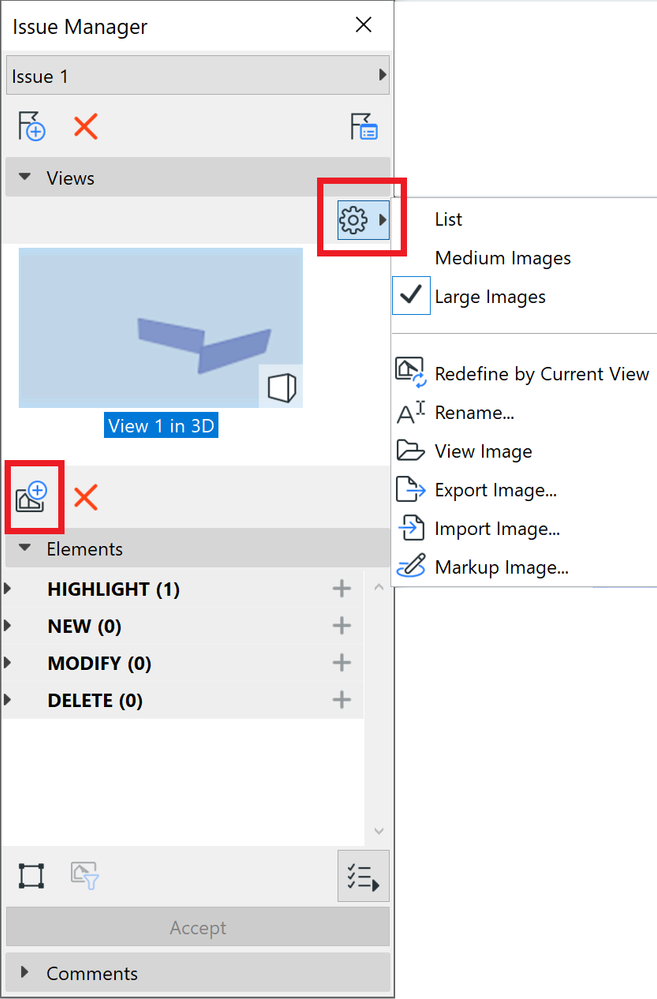The height and width of the screenshot is (999, 657).
Task: Open the issue details flag icon
Action: click(363, 127)
